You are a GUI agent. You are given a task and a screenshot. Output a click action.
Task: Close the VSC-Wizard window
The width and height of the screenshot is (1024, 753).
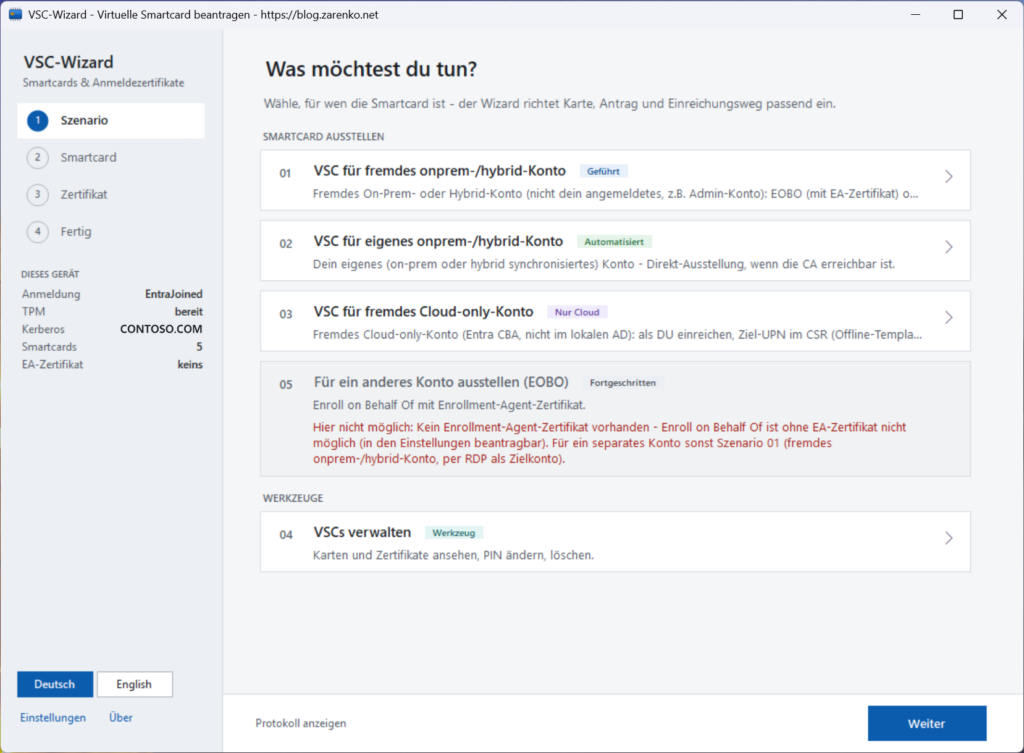click(x=1002, y=14)
